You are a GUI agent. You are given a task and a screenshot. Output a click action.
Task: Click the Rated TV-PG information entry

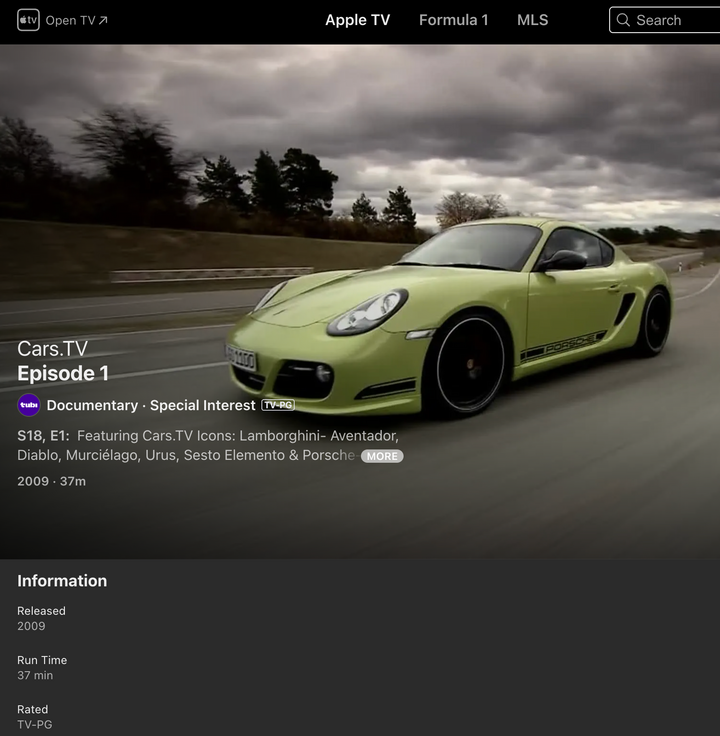[33, 717]
